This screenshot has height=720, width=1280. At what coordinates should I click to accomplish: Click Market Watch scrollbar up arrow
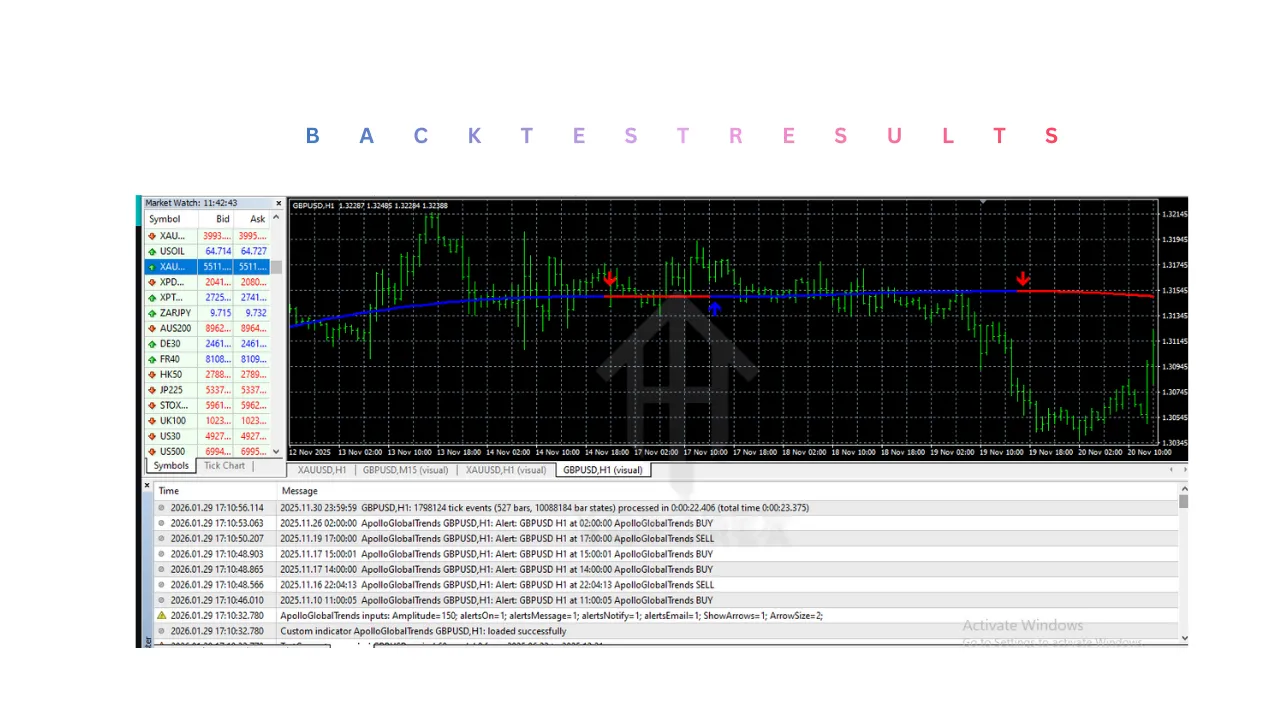[x=277, y=219]
